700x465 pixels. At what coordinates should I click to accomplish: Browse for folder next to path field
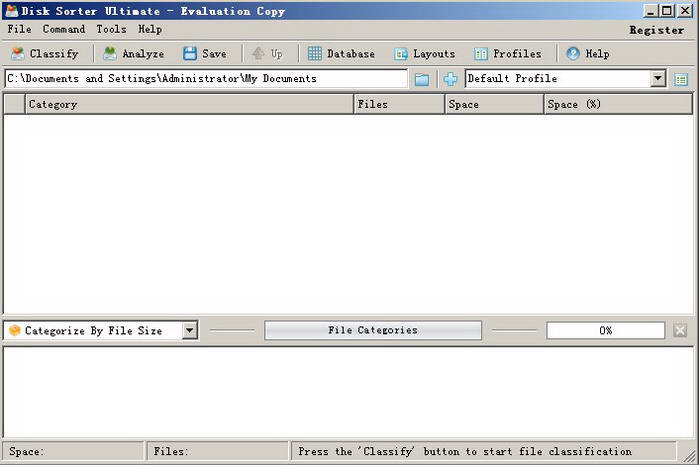click(x=422, y=79)
